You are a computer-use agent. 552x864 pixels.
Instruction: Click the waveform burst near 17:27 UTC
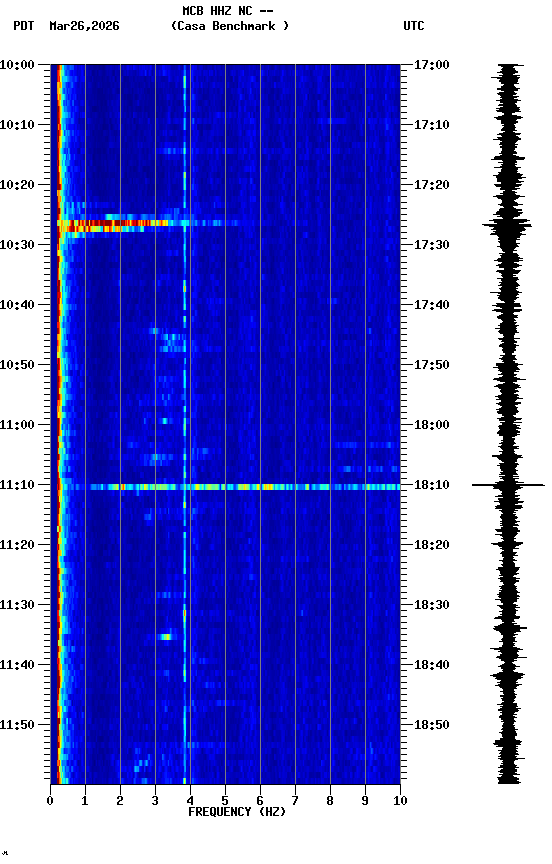coord(507,225)
